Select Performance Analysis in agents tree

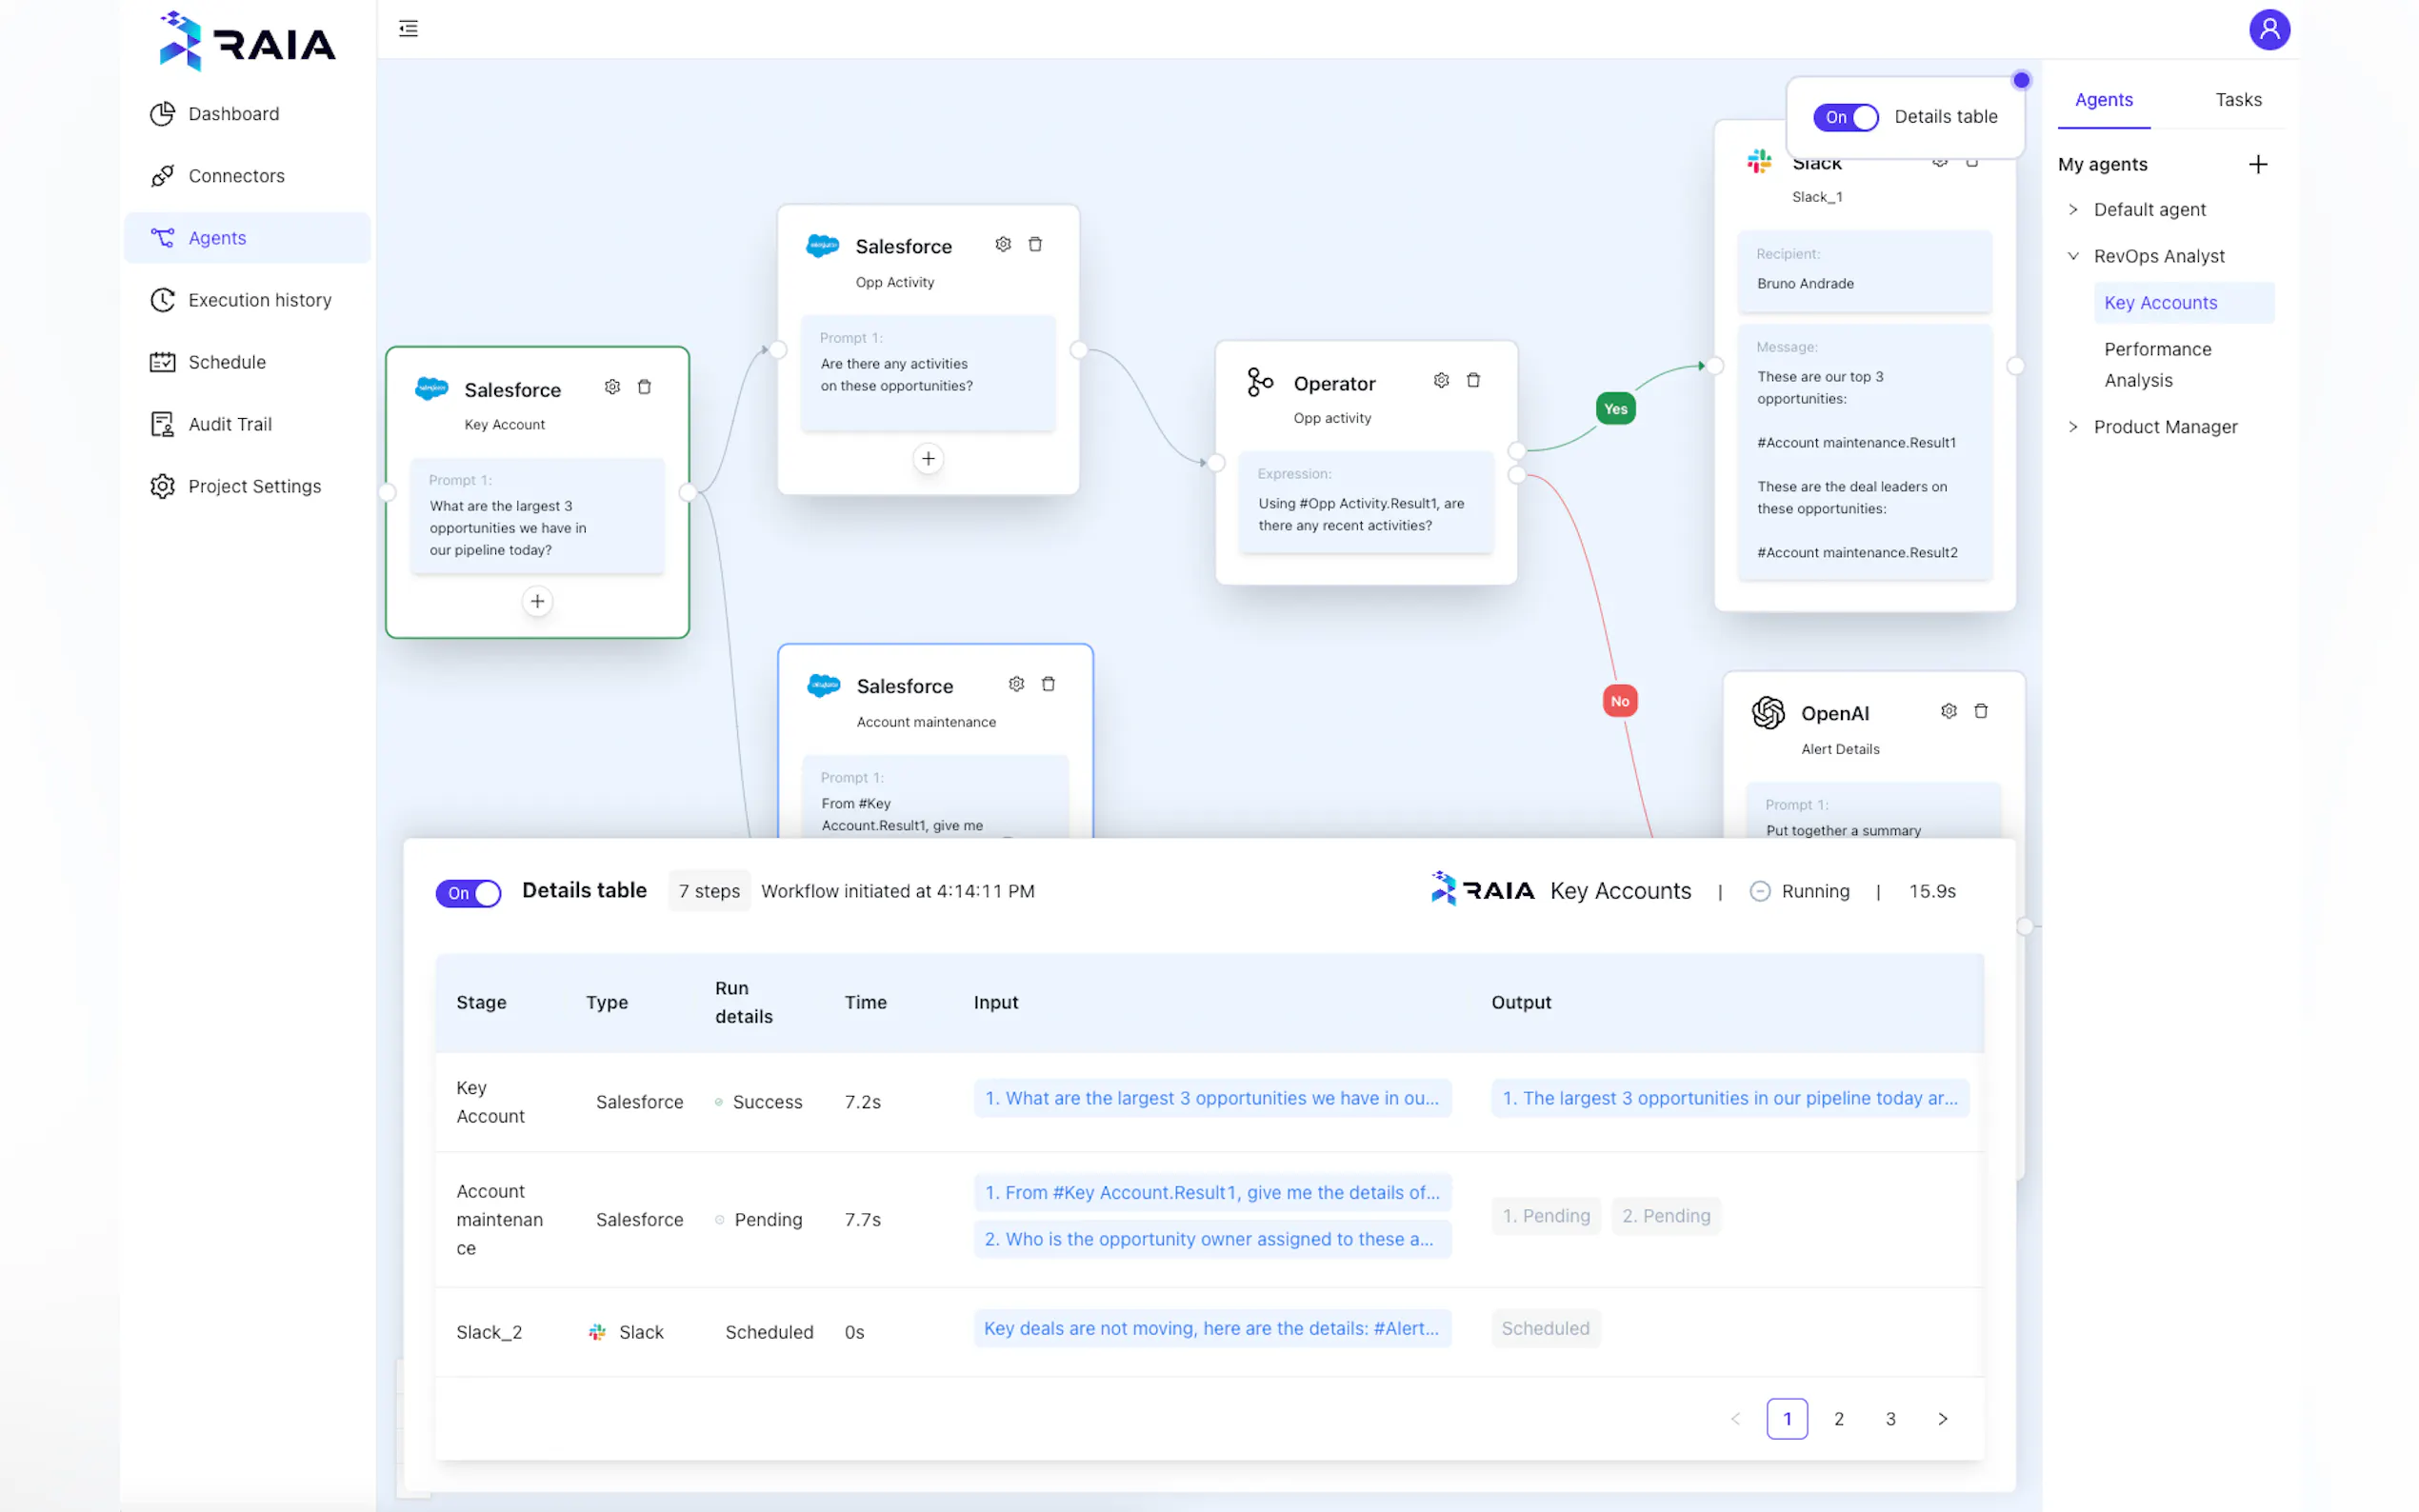coord(2157,364)
